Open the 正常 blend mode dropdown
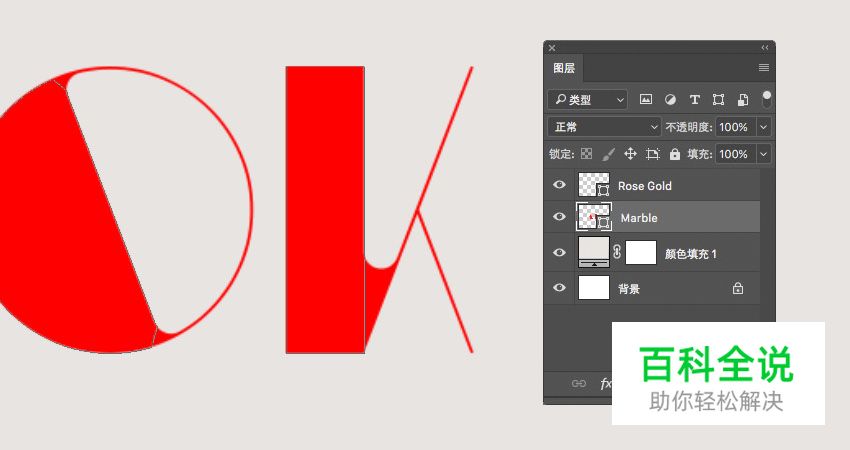Image resolution: width=850 pixels, height=450 pixels. pyautogui.click(x=604, y=127)
